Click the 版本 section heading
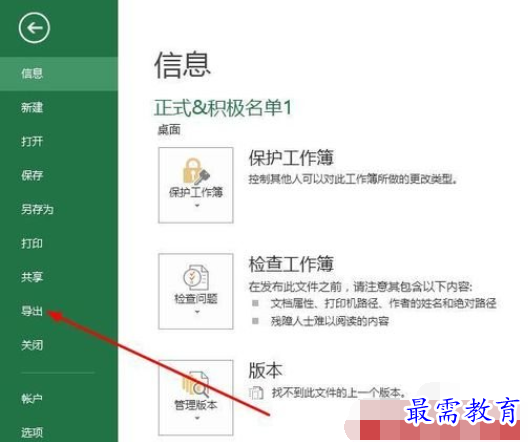This screenshot has width=528, height=442. 265,371
